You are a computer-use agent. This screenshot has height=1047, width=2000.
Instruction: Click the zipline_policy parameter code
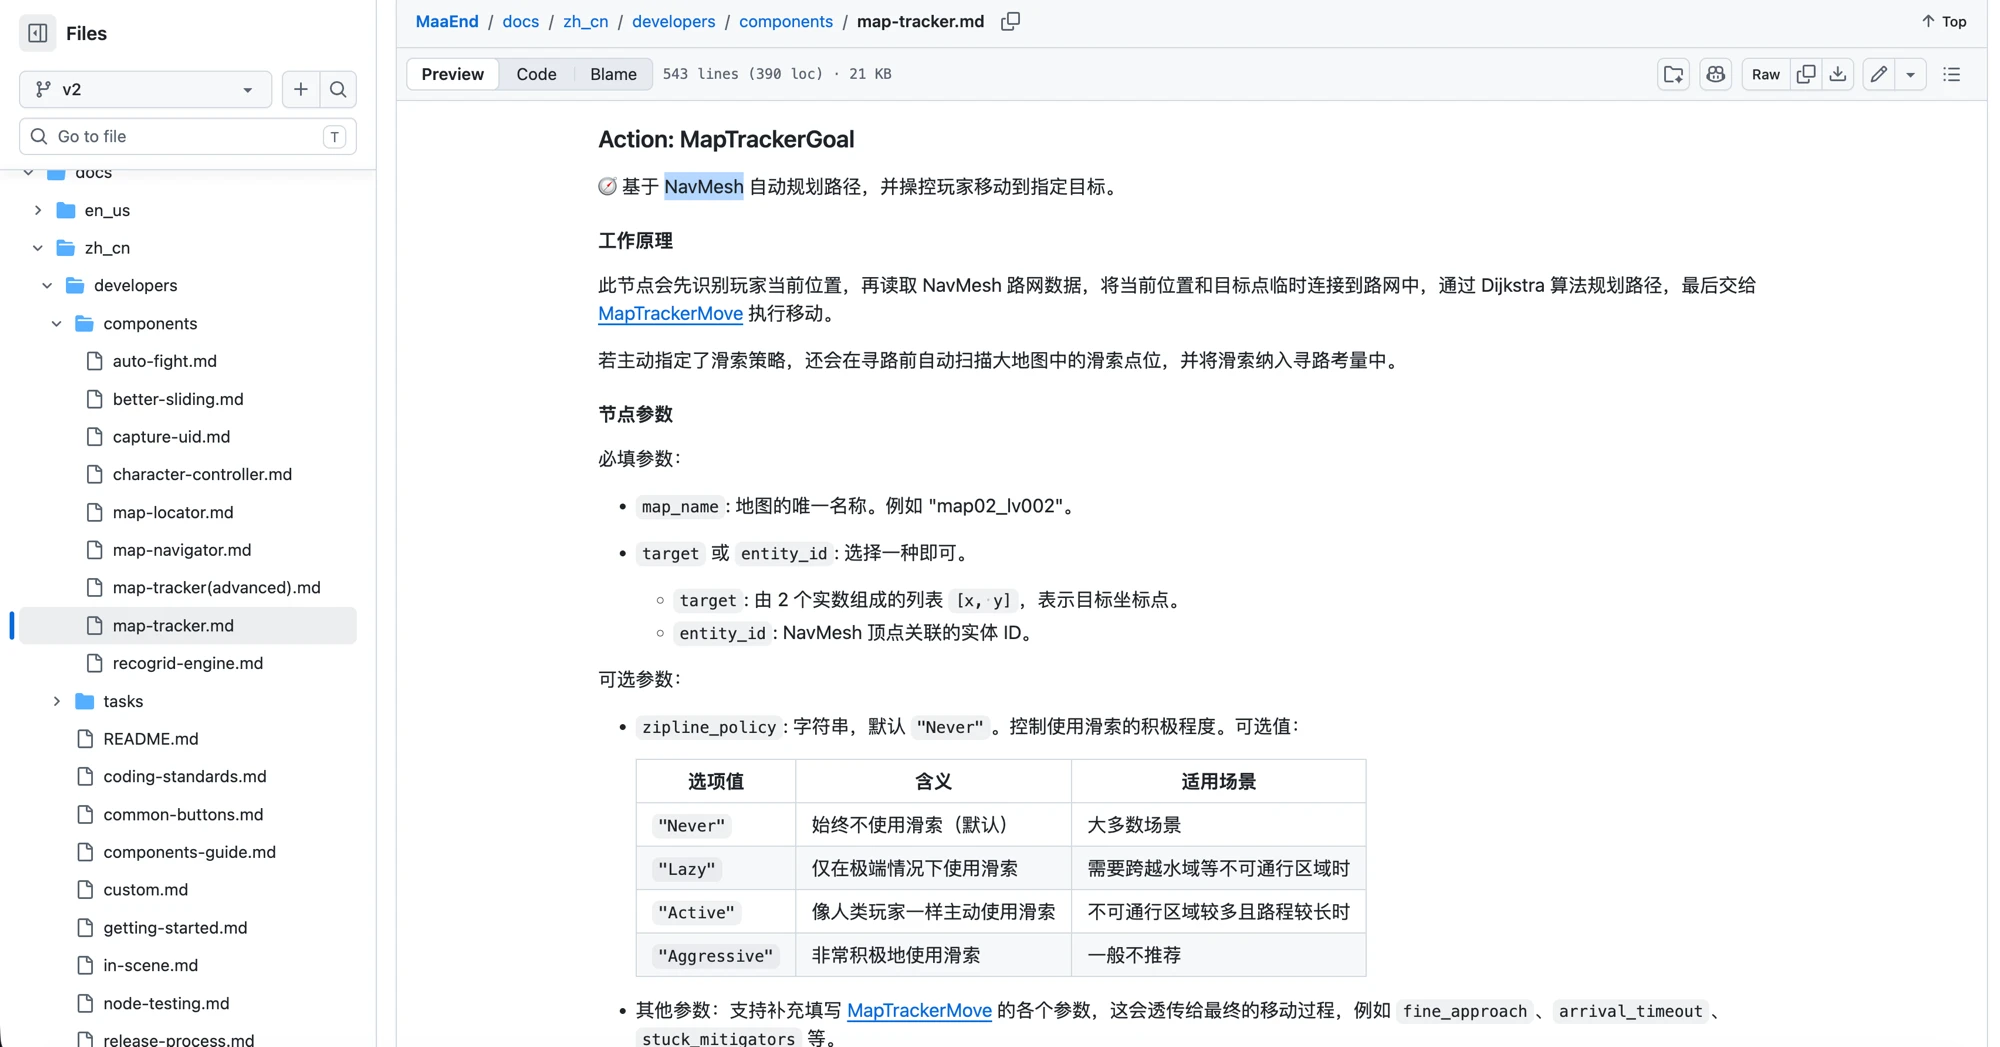click(x=709, y=727)
